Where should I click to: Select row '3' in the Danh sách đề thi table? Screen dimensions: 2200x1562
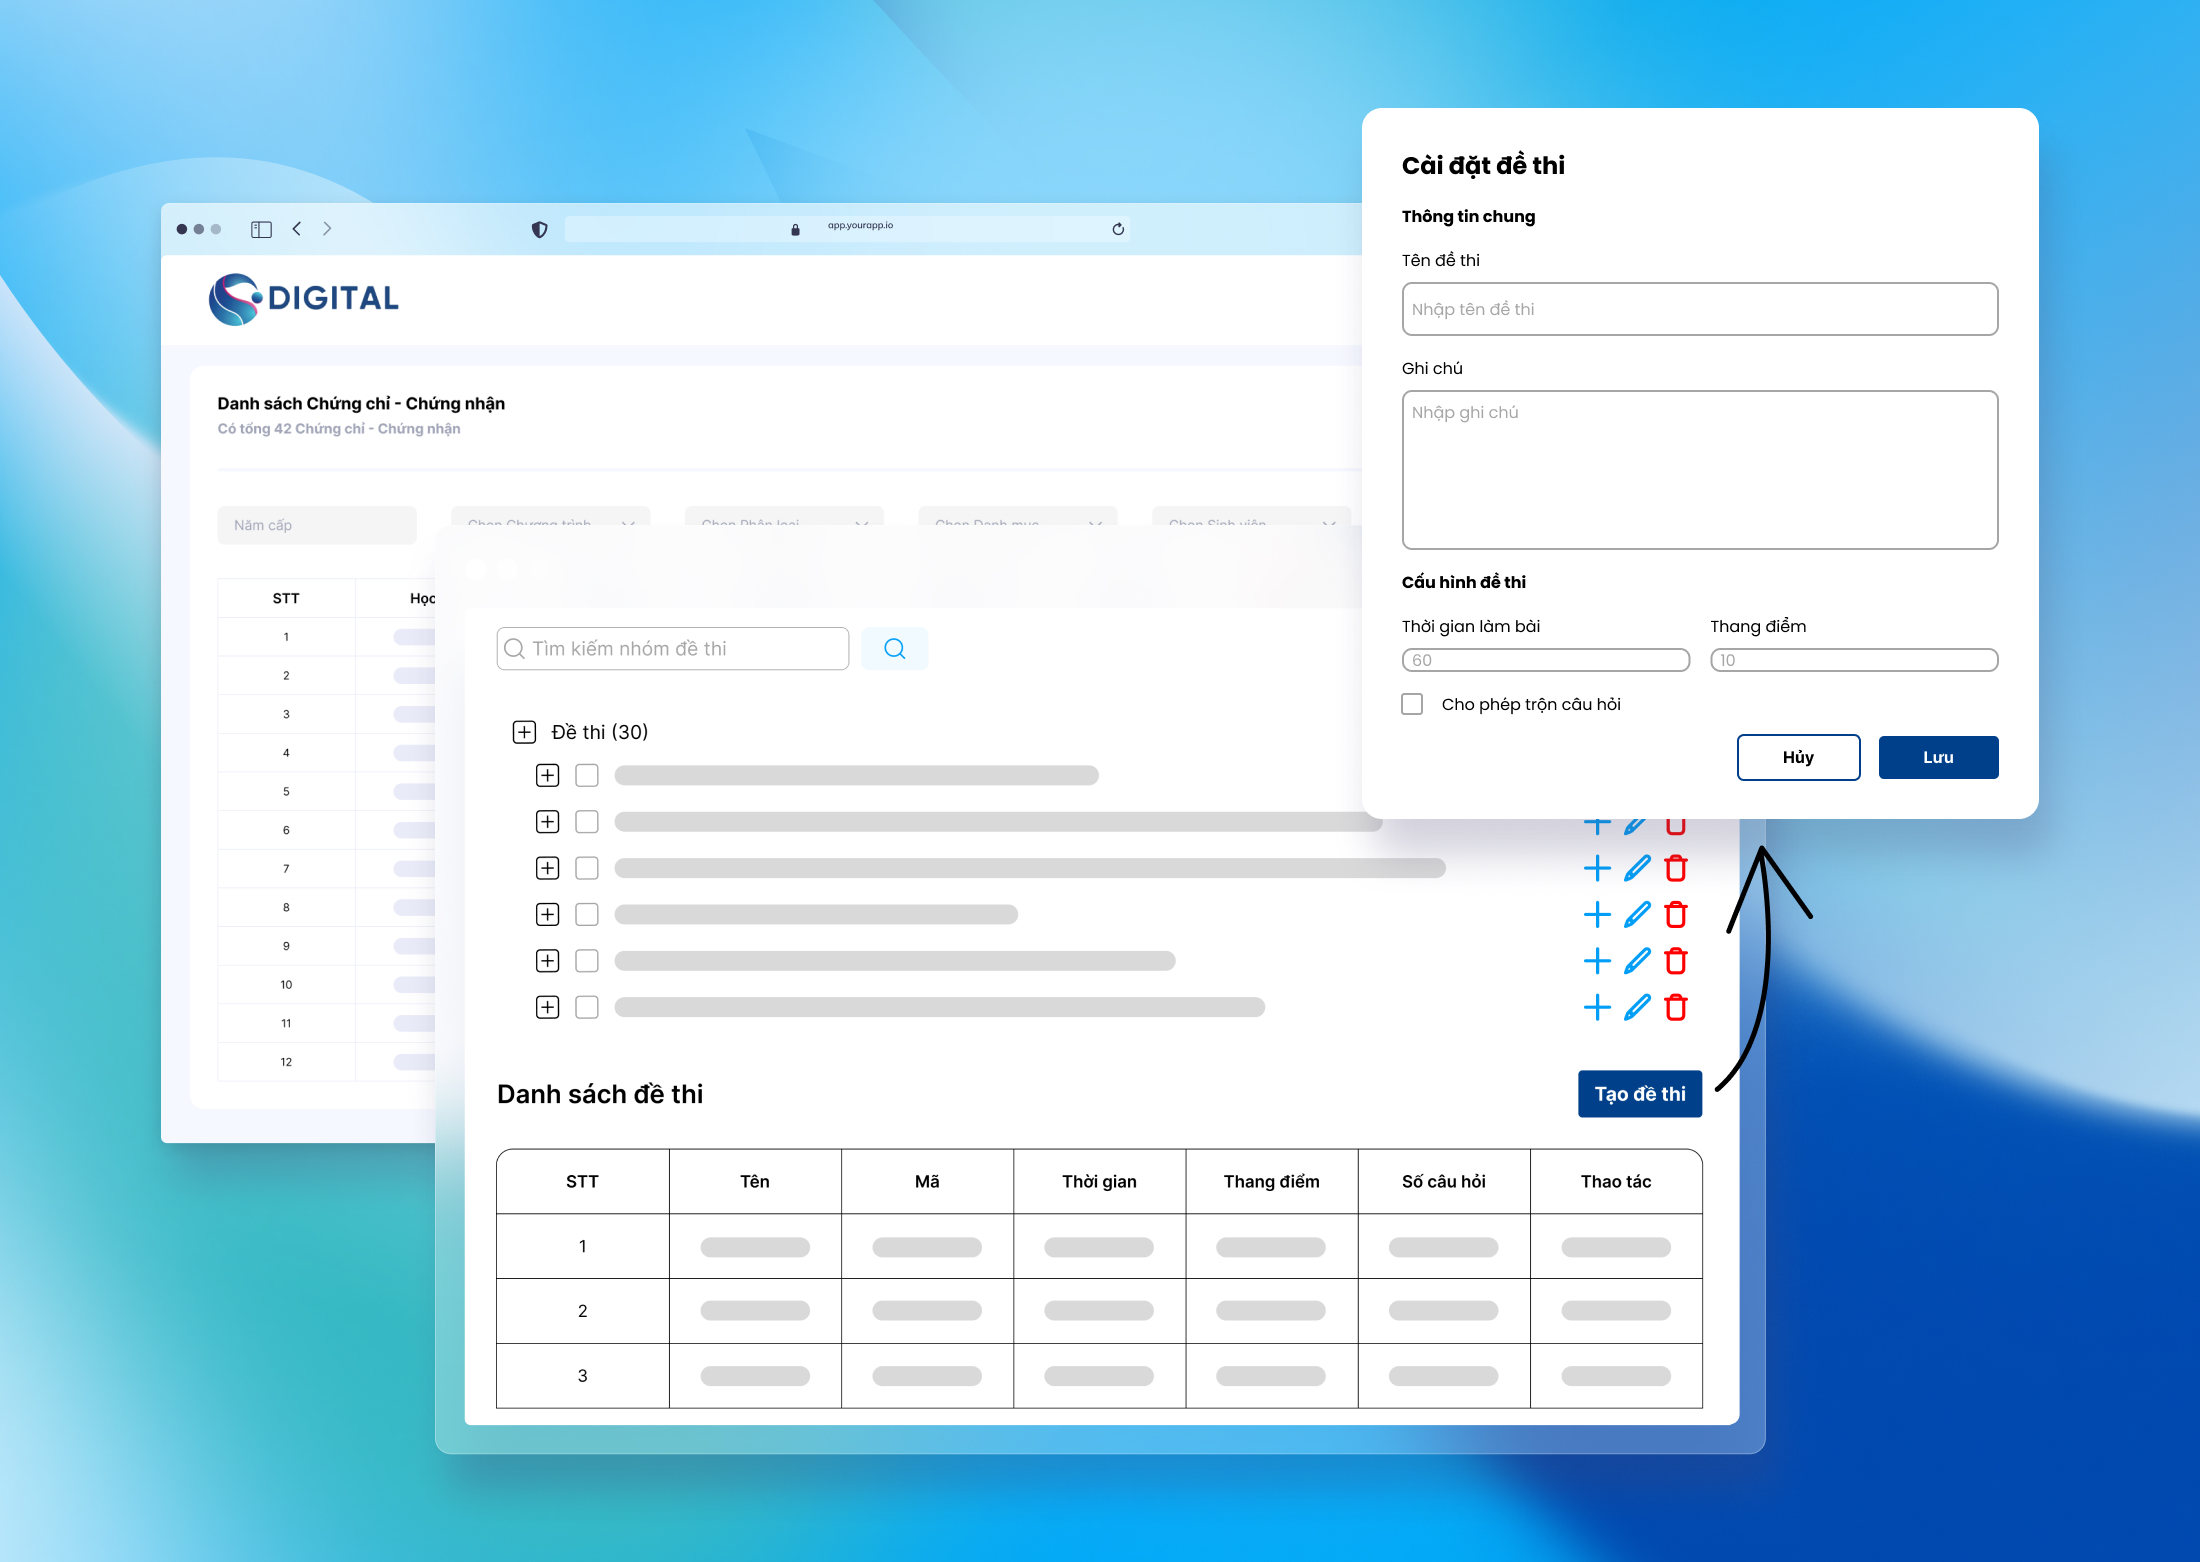(x=1099, y=1376)
